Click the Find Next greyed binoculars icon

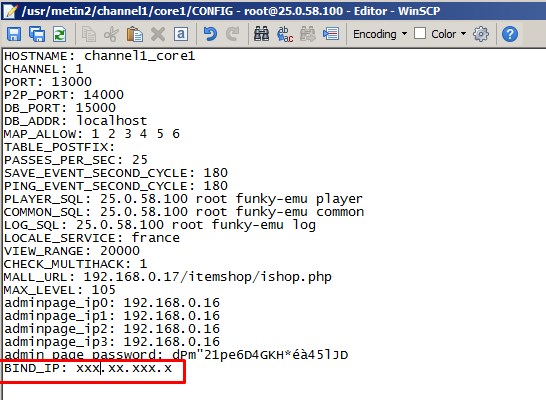click(308, 34)
